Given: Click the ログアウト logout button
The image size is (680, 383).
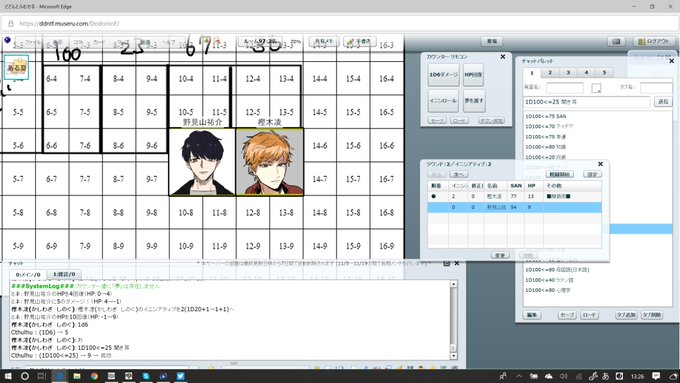Looking at the screenshot, I should click(654, 41).
